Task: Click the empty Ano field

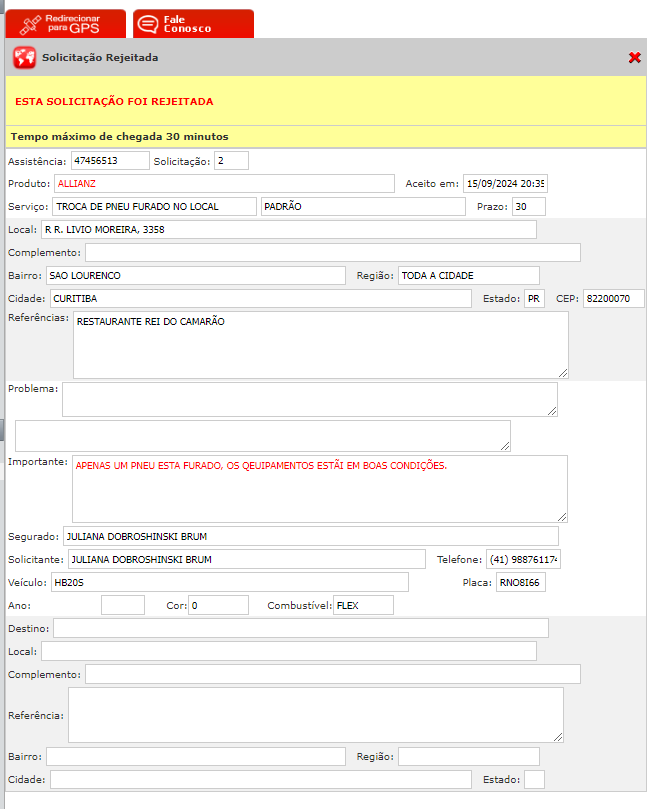Action: [x=123, y=605]
